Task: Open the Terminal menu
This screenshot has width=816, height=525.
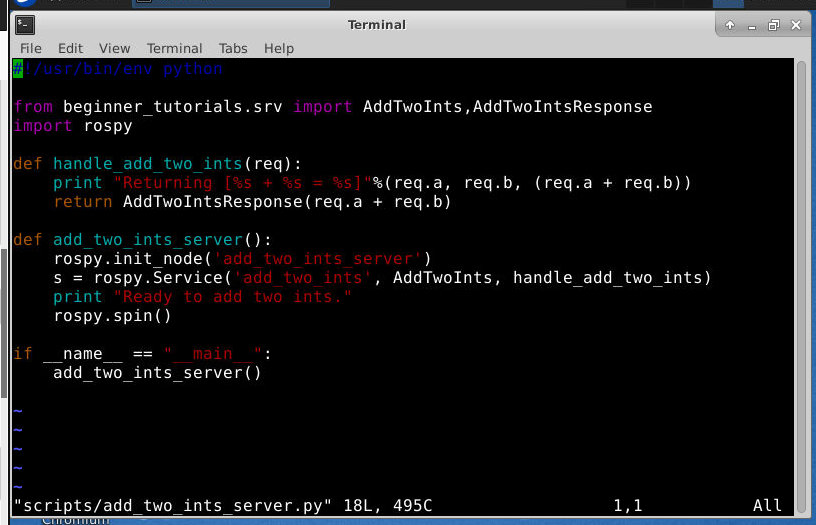Action: 174,48
